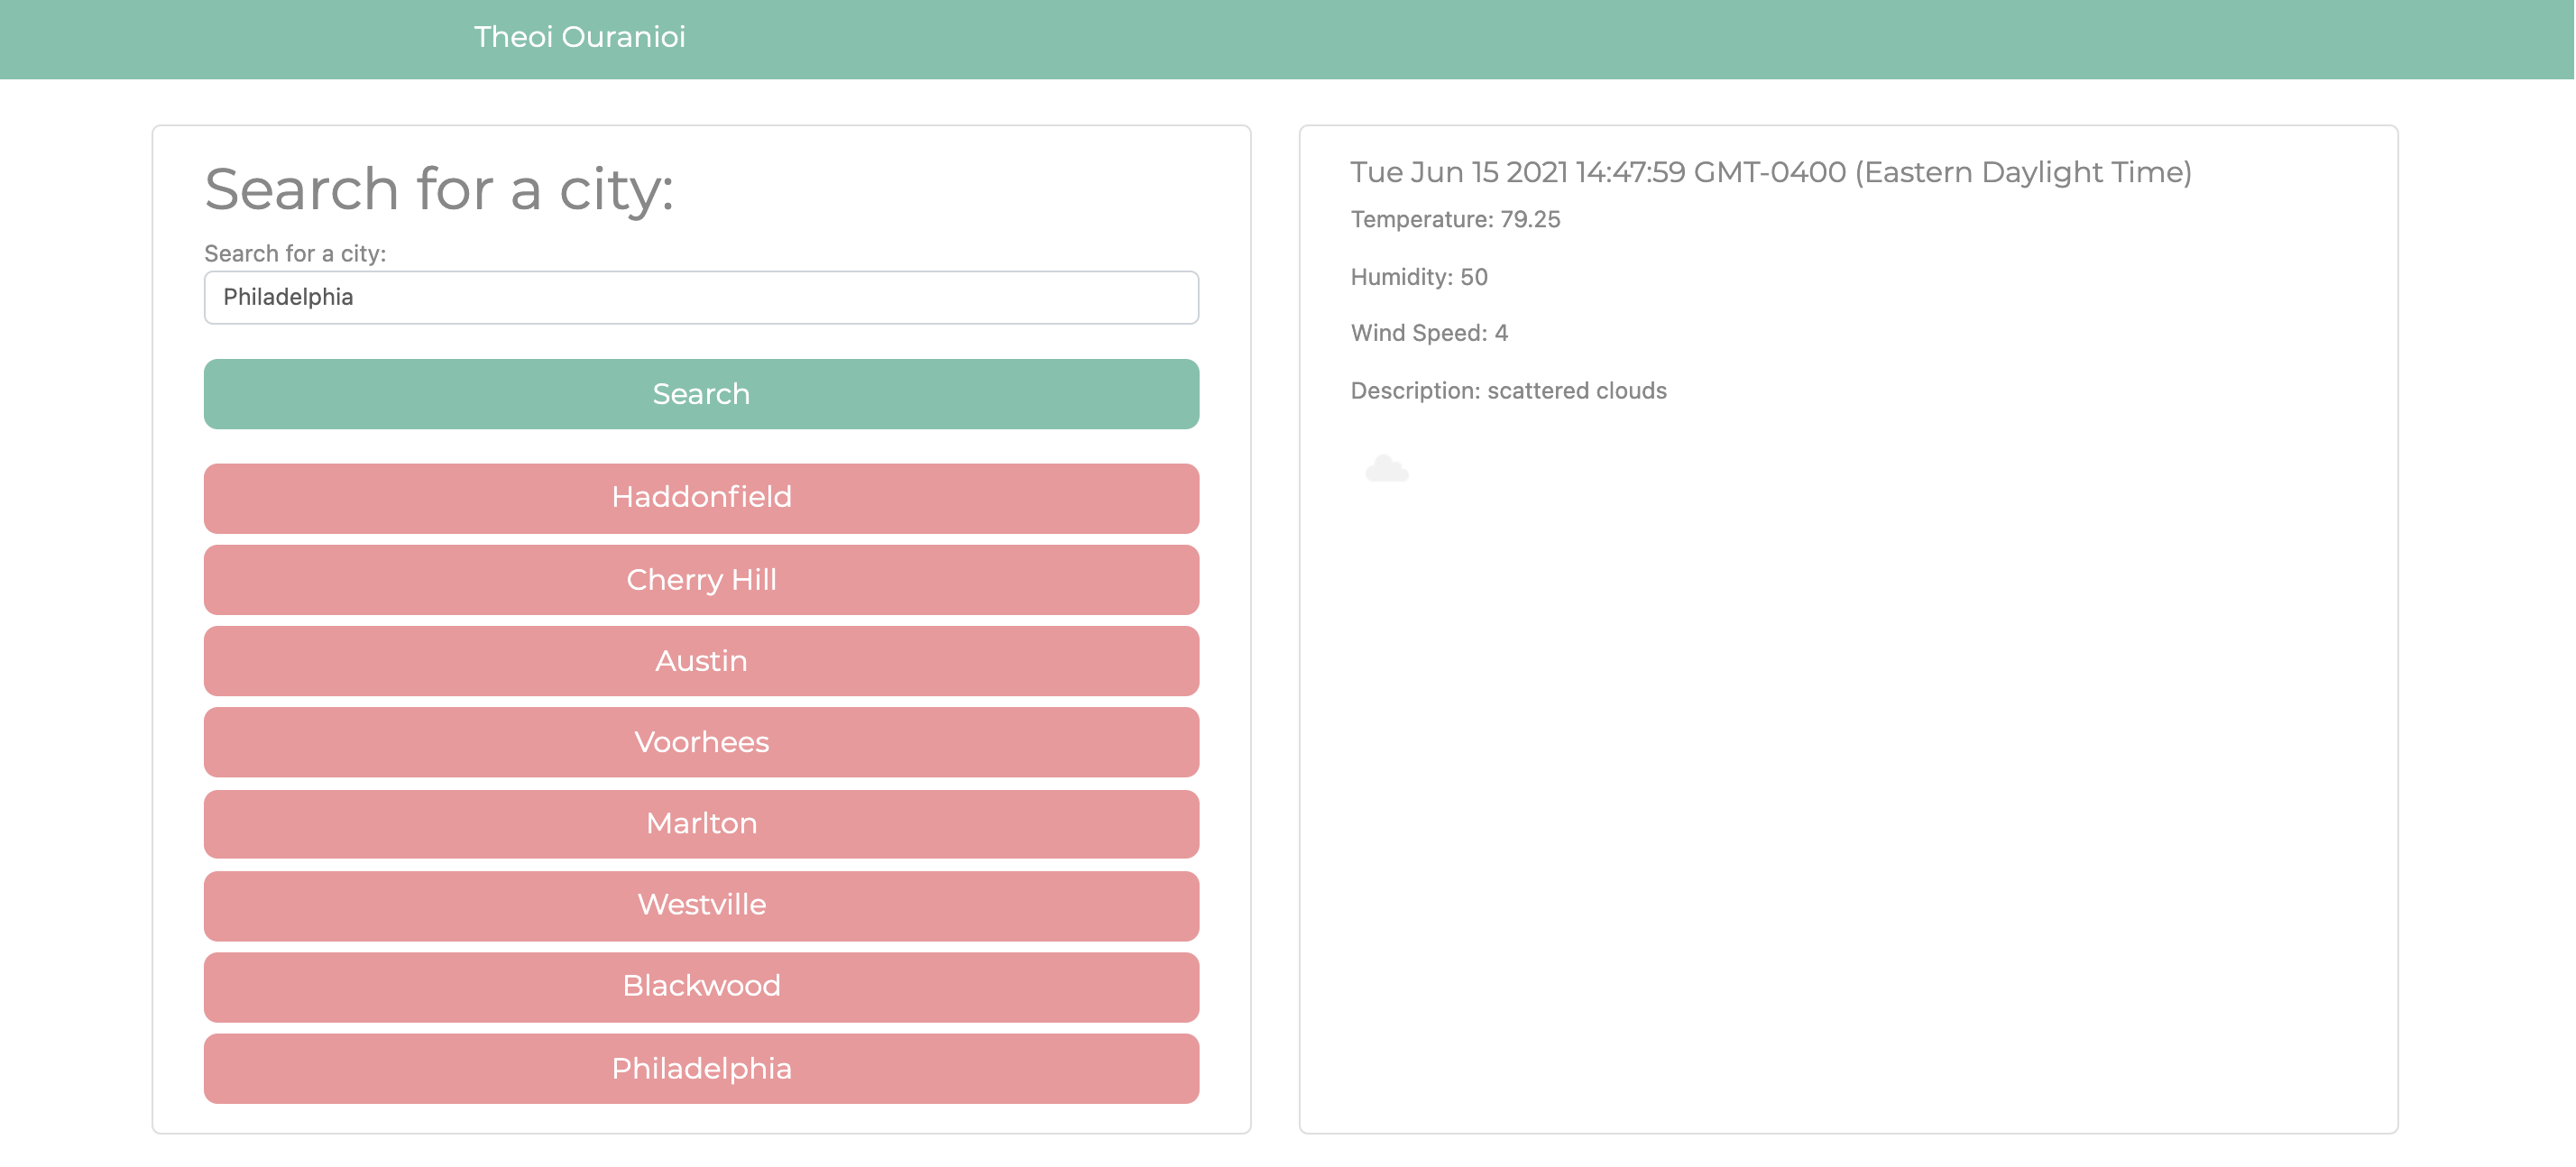Click the Theoi Ouranioi header title

pyautogui.click(x=581, y=37)
